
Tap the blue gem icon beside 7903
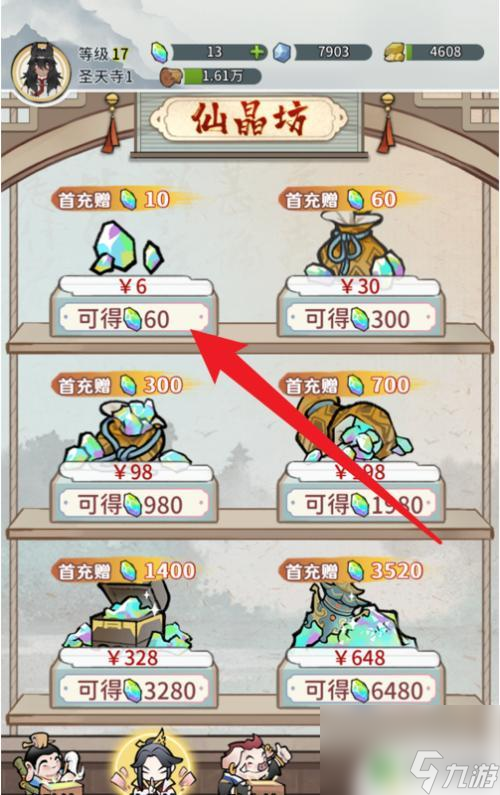point(282,52)
